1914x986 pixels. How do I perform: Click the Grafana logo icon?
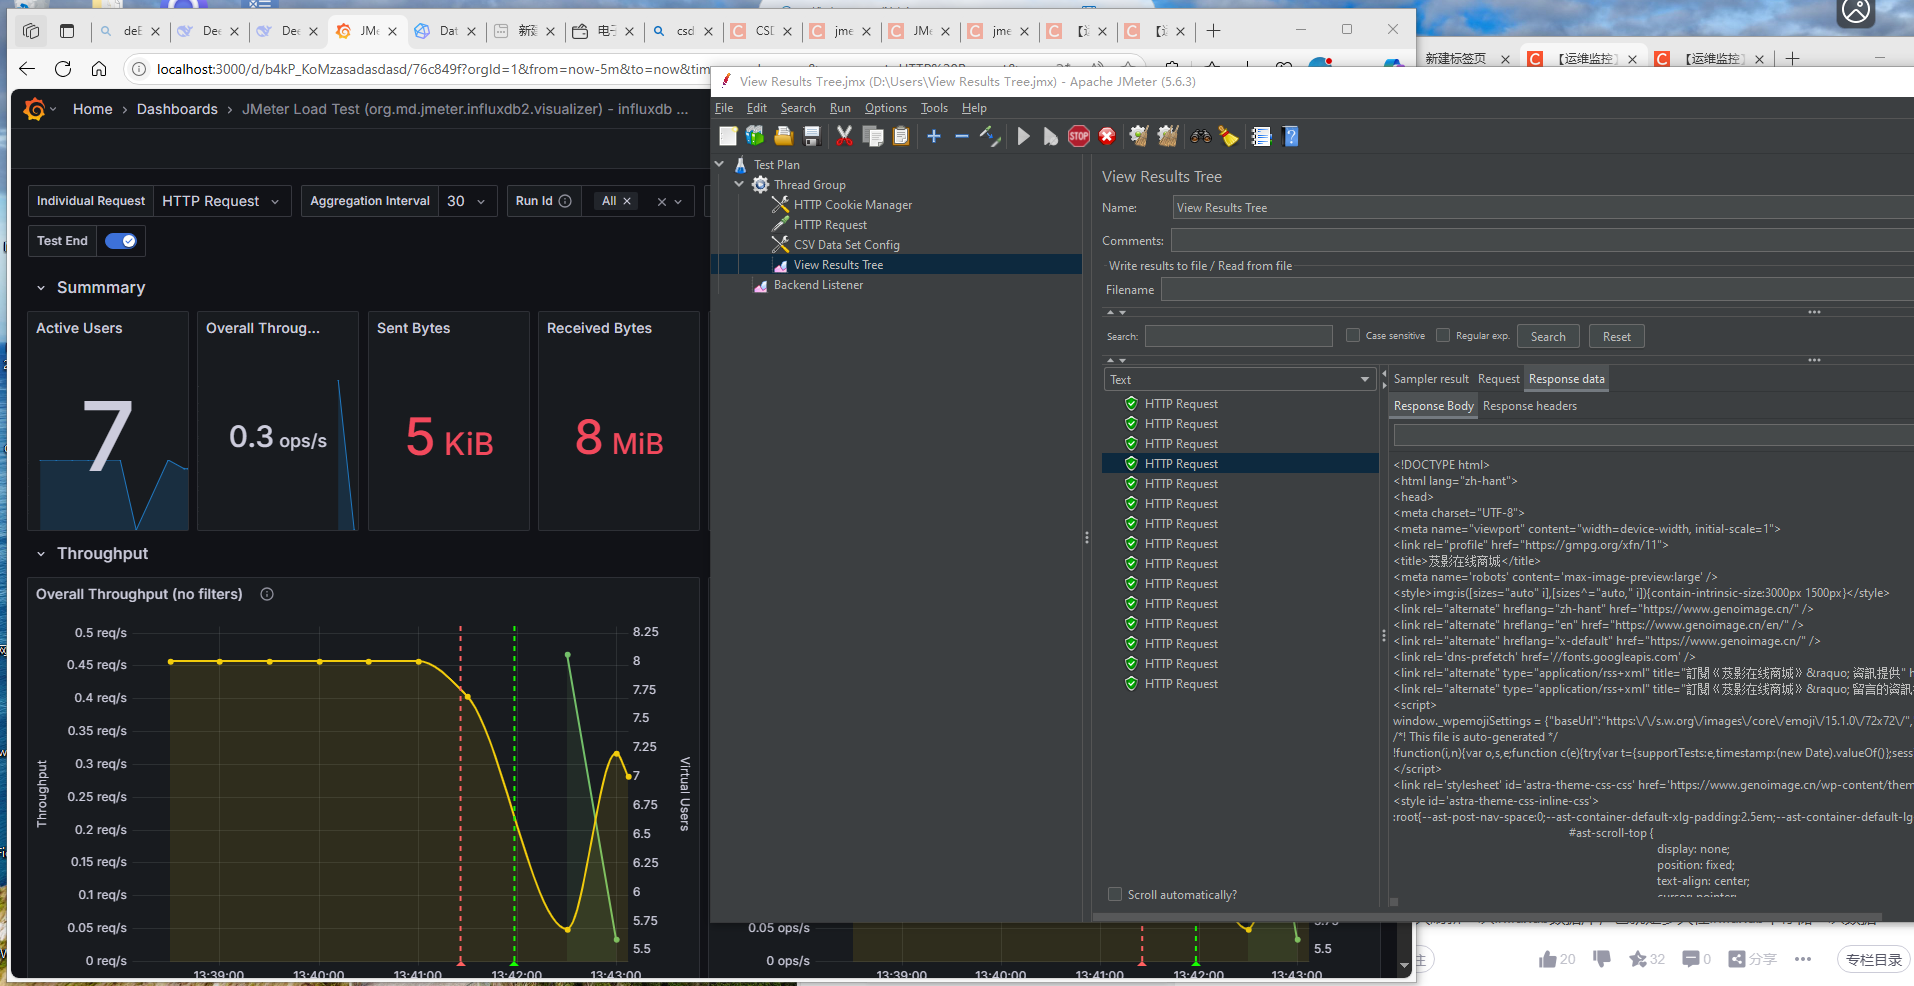(x=34, y=109)
